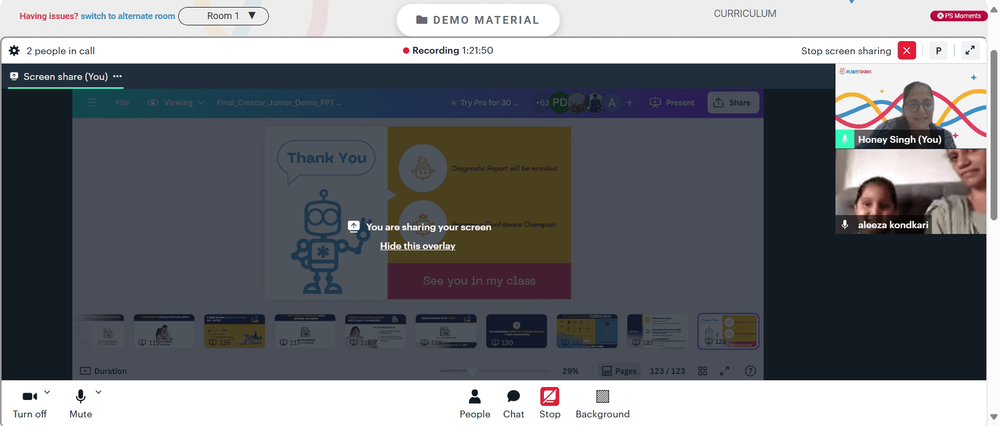Open File menu in Canva
The image size is (1000, 426).
pyautogui.click(x=122, y=103)
